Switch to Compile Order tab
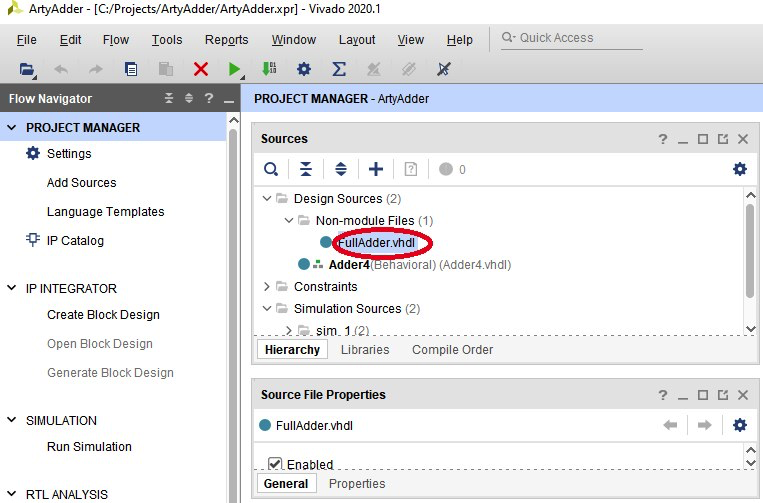 452,350
